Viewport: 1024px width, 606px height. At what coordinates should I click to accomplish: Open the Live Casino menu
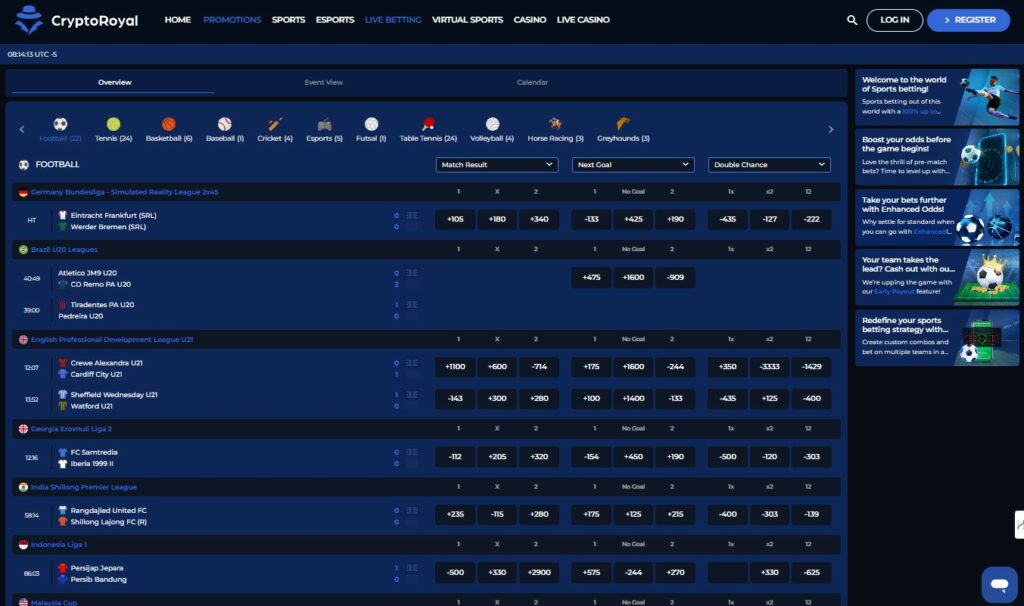click(583, 20)
